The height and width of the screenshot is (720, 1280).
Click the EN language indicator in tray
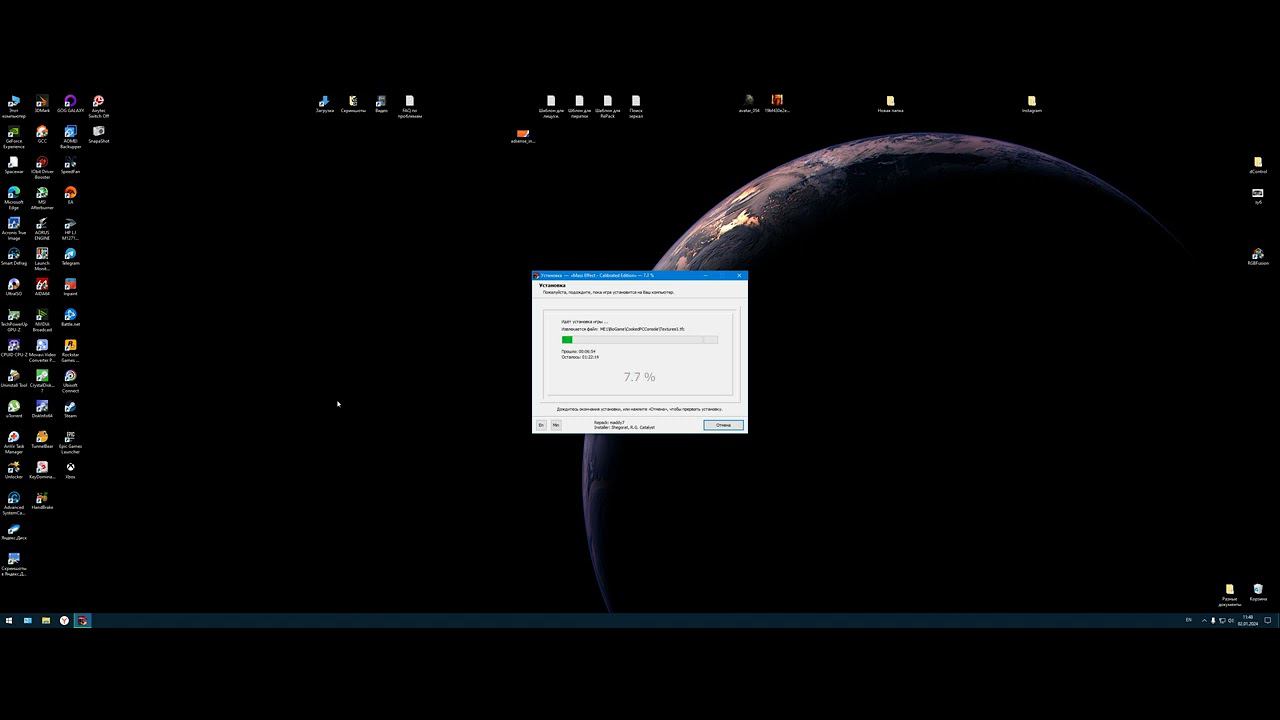click(x=1189, y=620)
